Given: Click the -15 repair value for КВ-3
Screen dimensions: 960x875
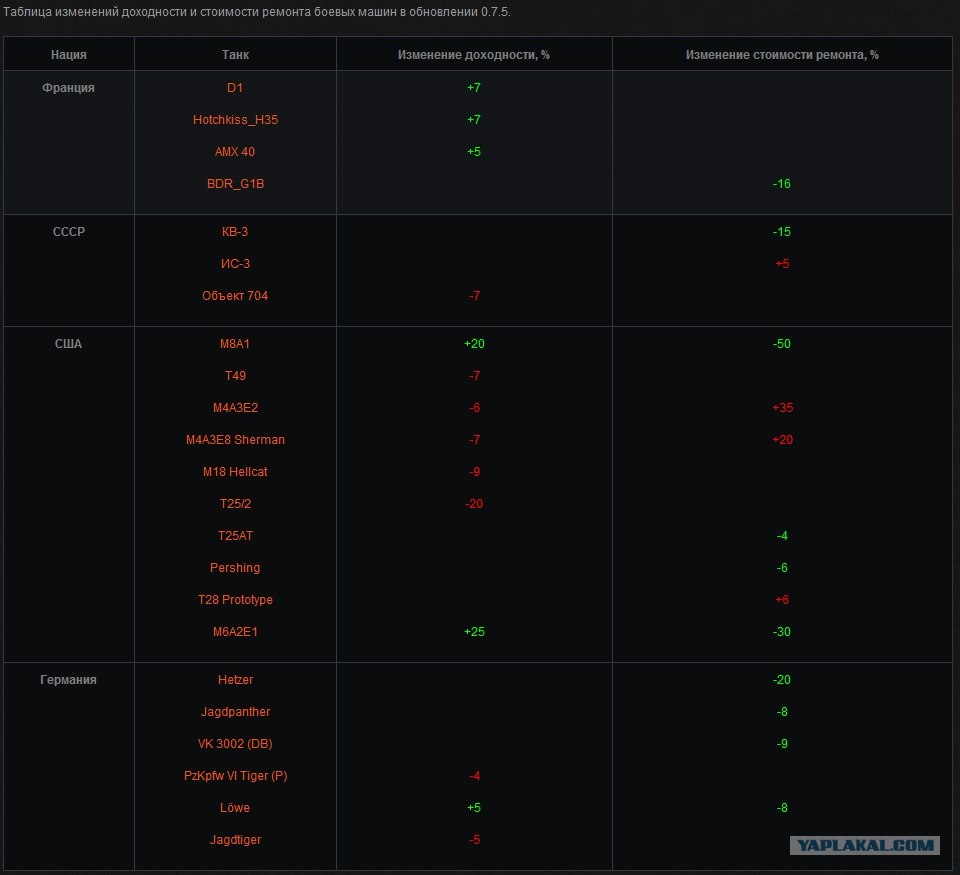Looking at the screenshot, I should point(782,231).
